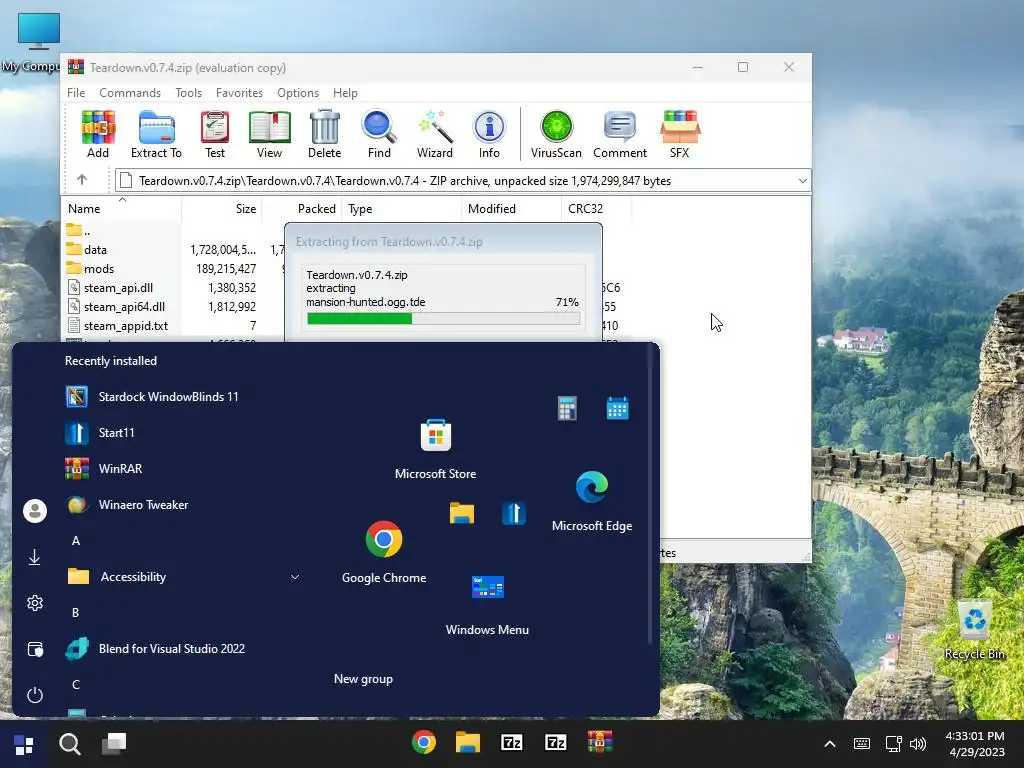Launch the Wizard wand tool
The image size is (1024, 768).
point(435,135)
